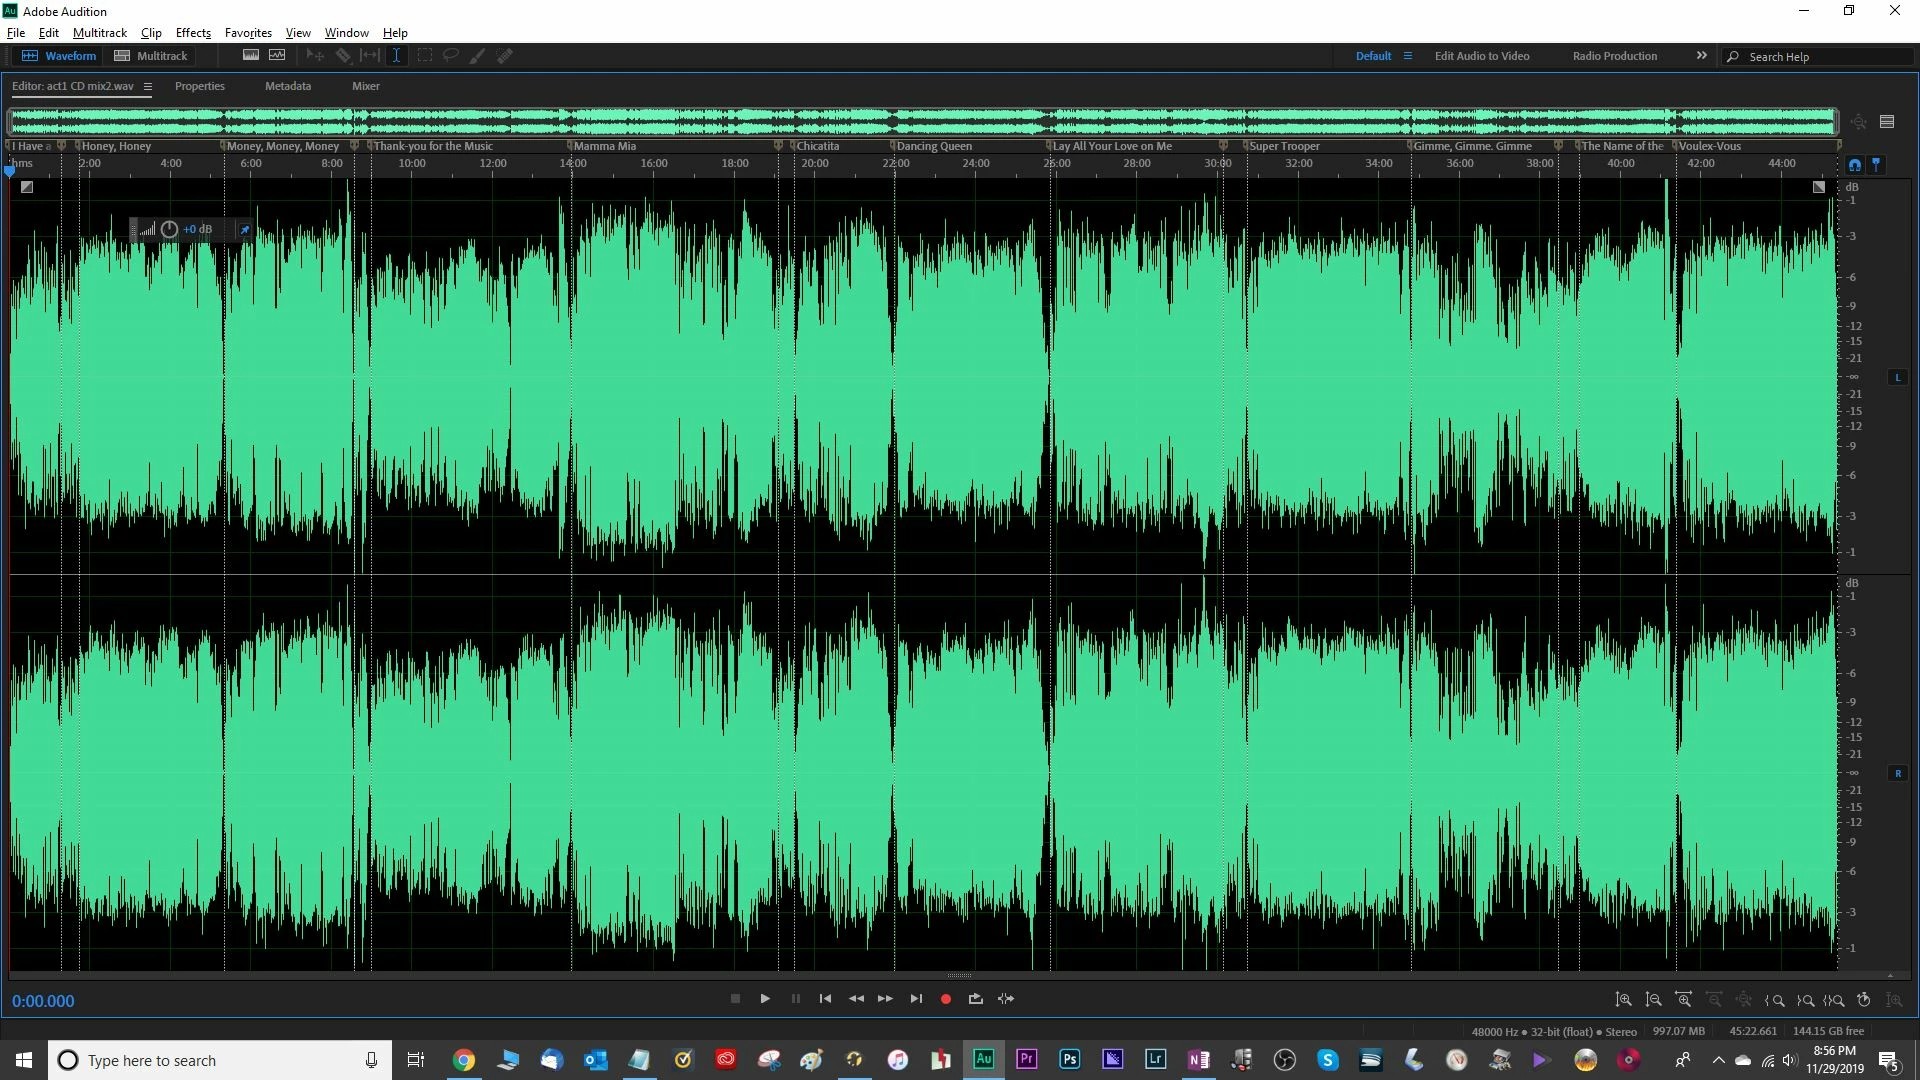Image resolution: width=1920 pixels, height=1080 pixels.
Task: Toggle the right channel R button
Action: coord(1898,774)
